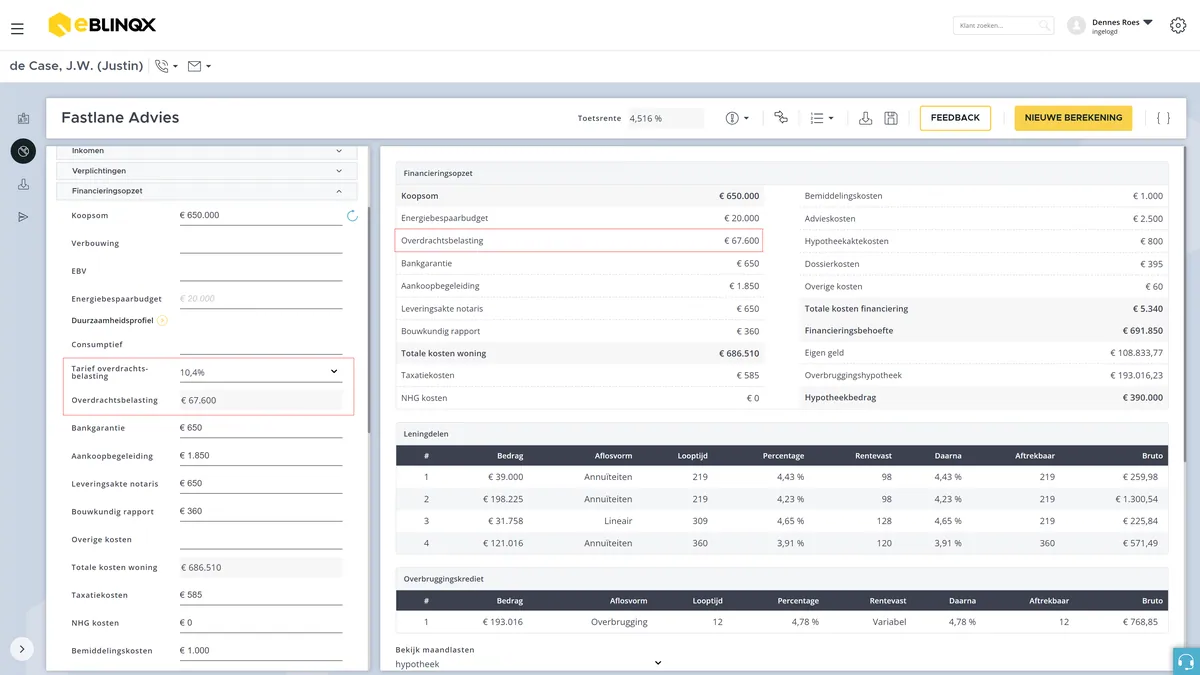Image resolution: width=1200 pixels, height=675 pixels.
Task: Open the phone contact options
Action: pyautogui.click(x=166, y=66)
